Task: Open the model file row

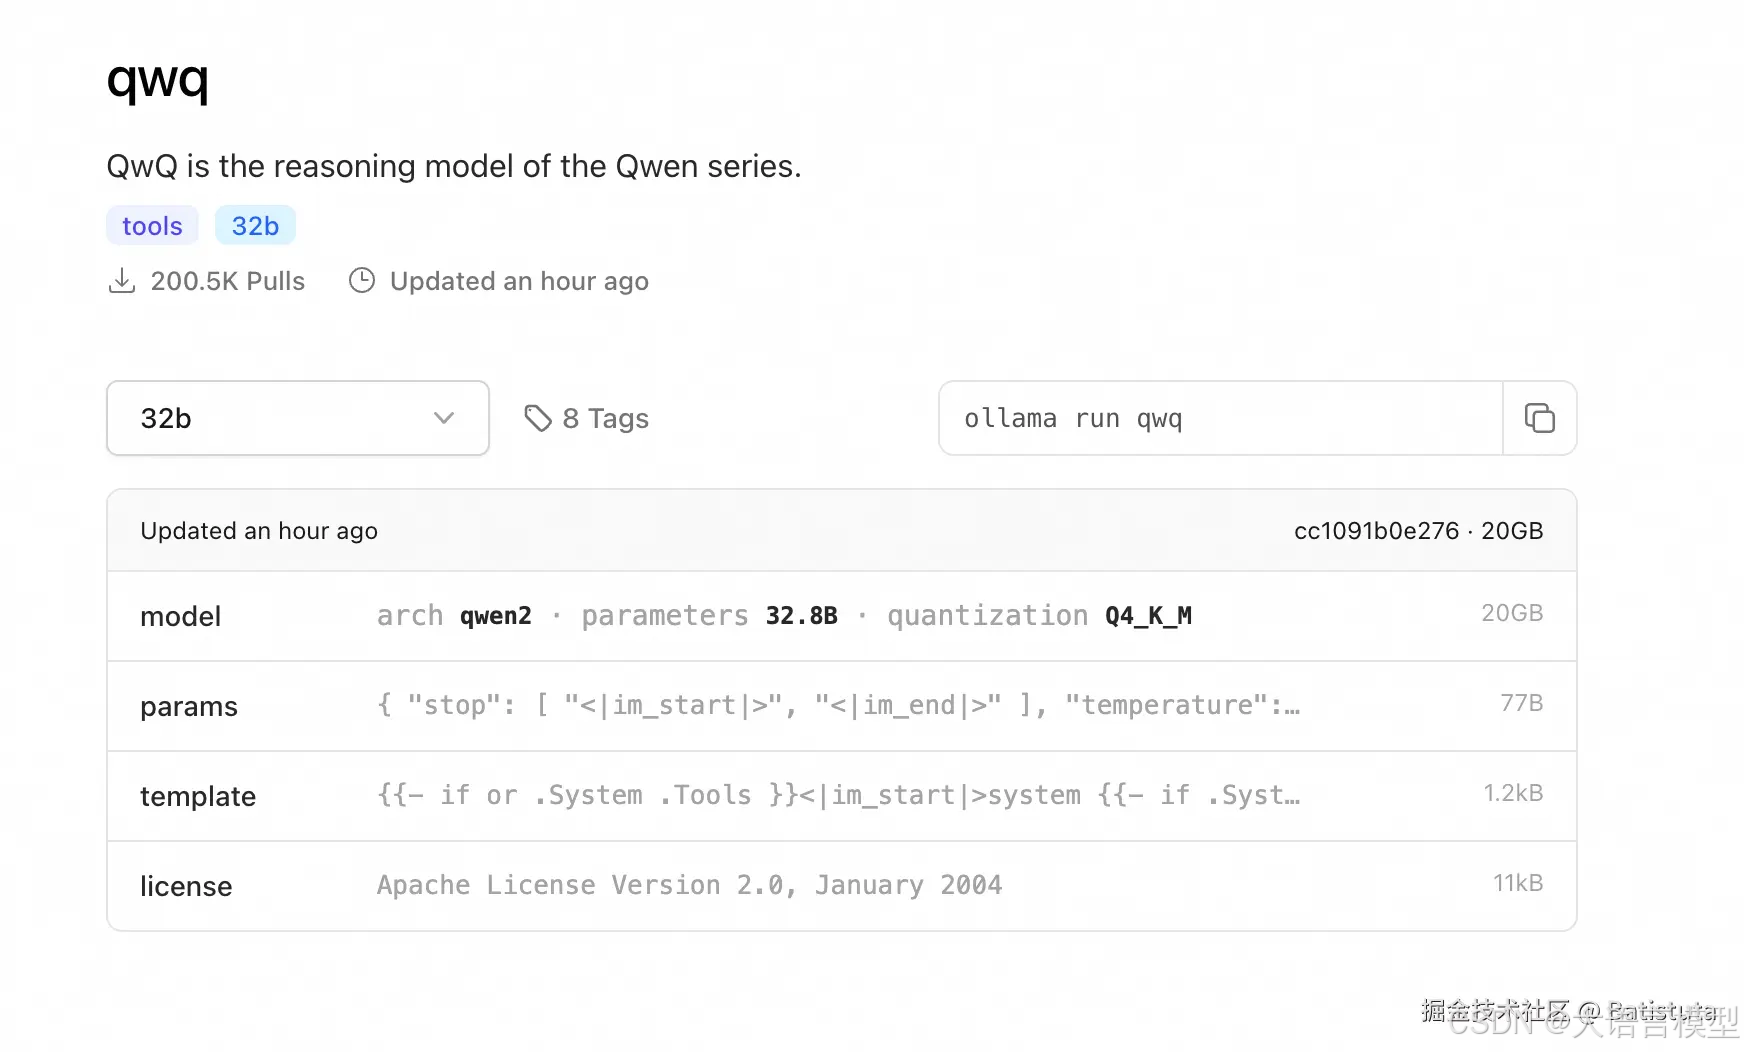Action: pyautogui.click(x=842, y=616)
